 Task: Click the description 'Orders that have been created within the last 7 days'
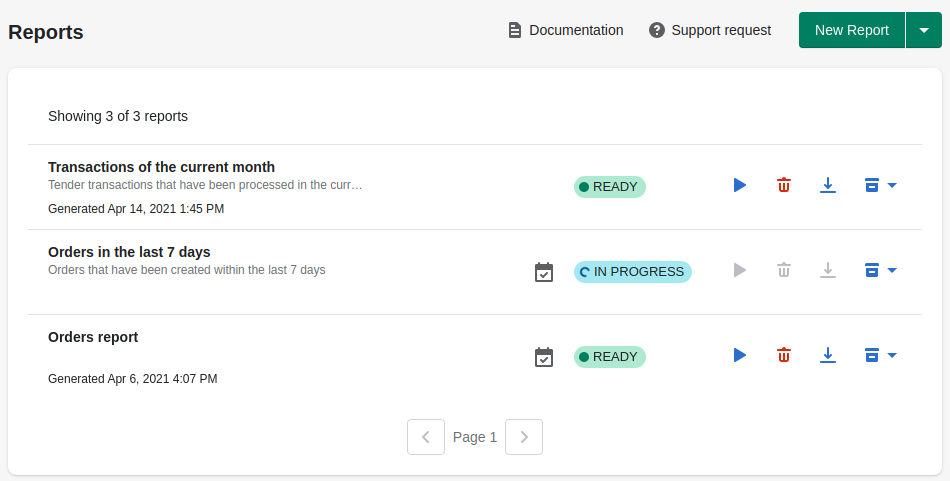[187, 270]
